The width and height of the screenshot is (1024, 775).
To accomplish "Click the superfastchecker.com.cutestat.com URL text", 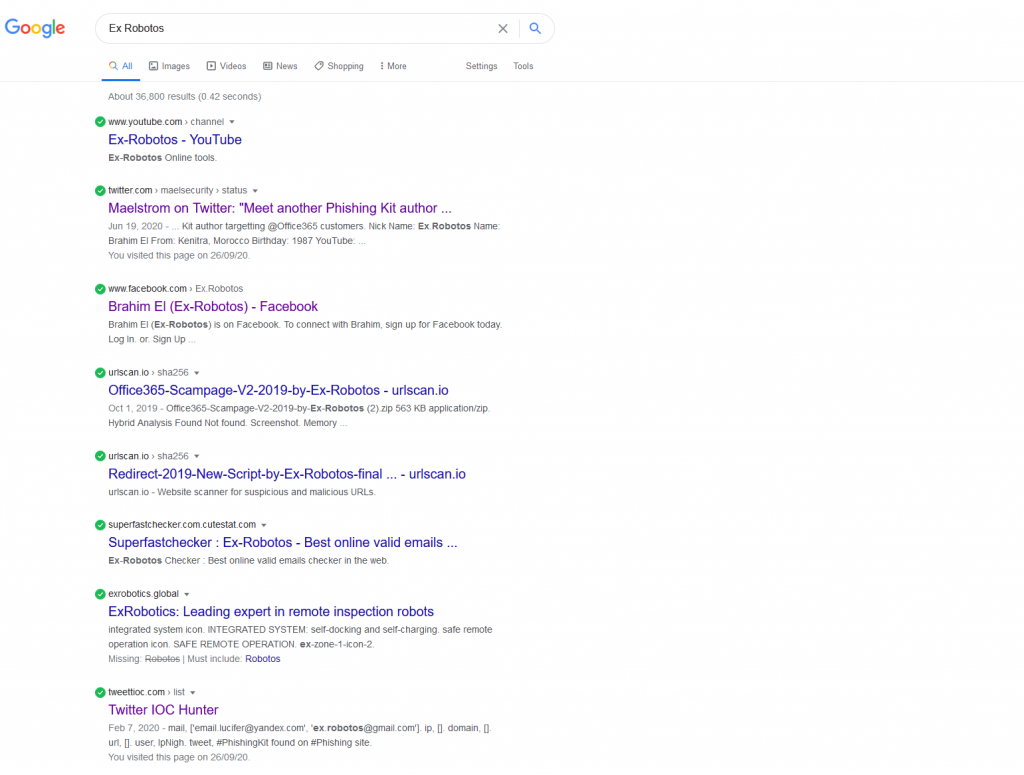I will [x=182, y=525].
